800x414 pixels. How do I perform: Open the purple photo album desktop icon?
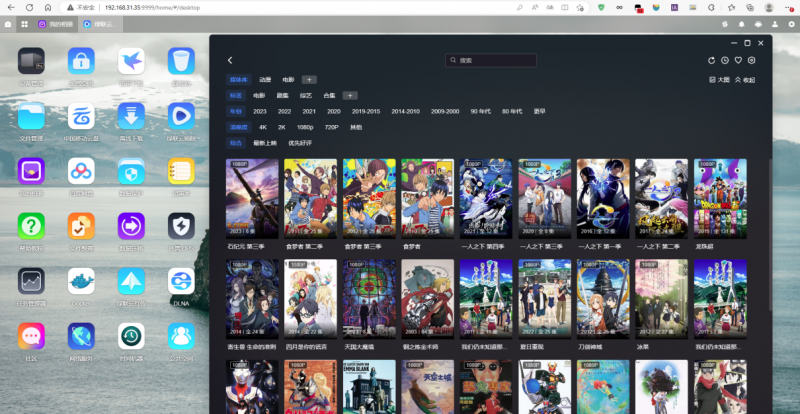click(31, 171)
